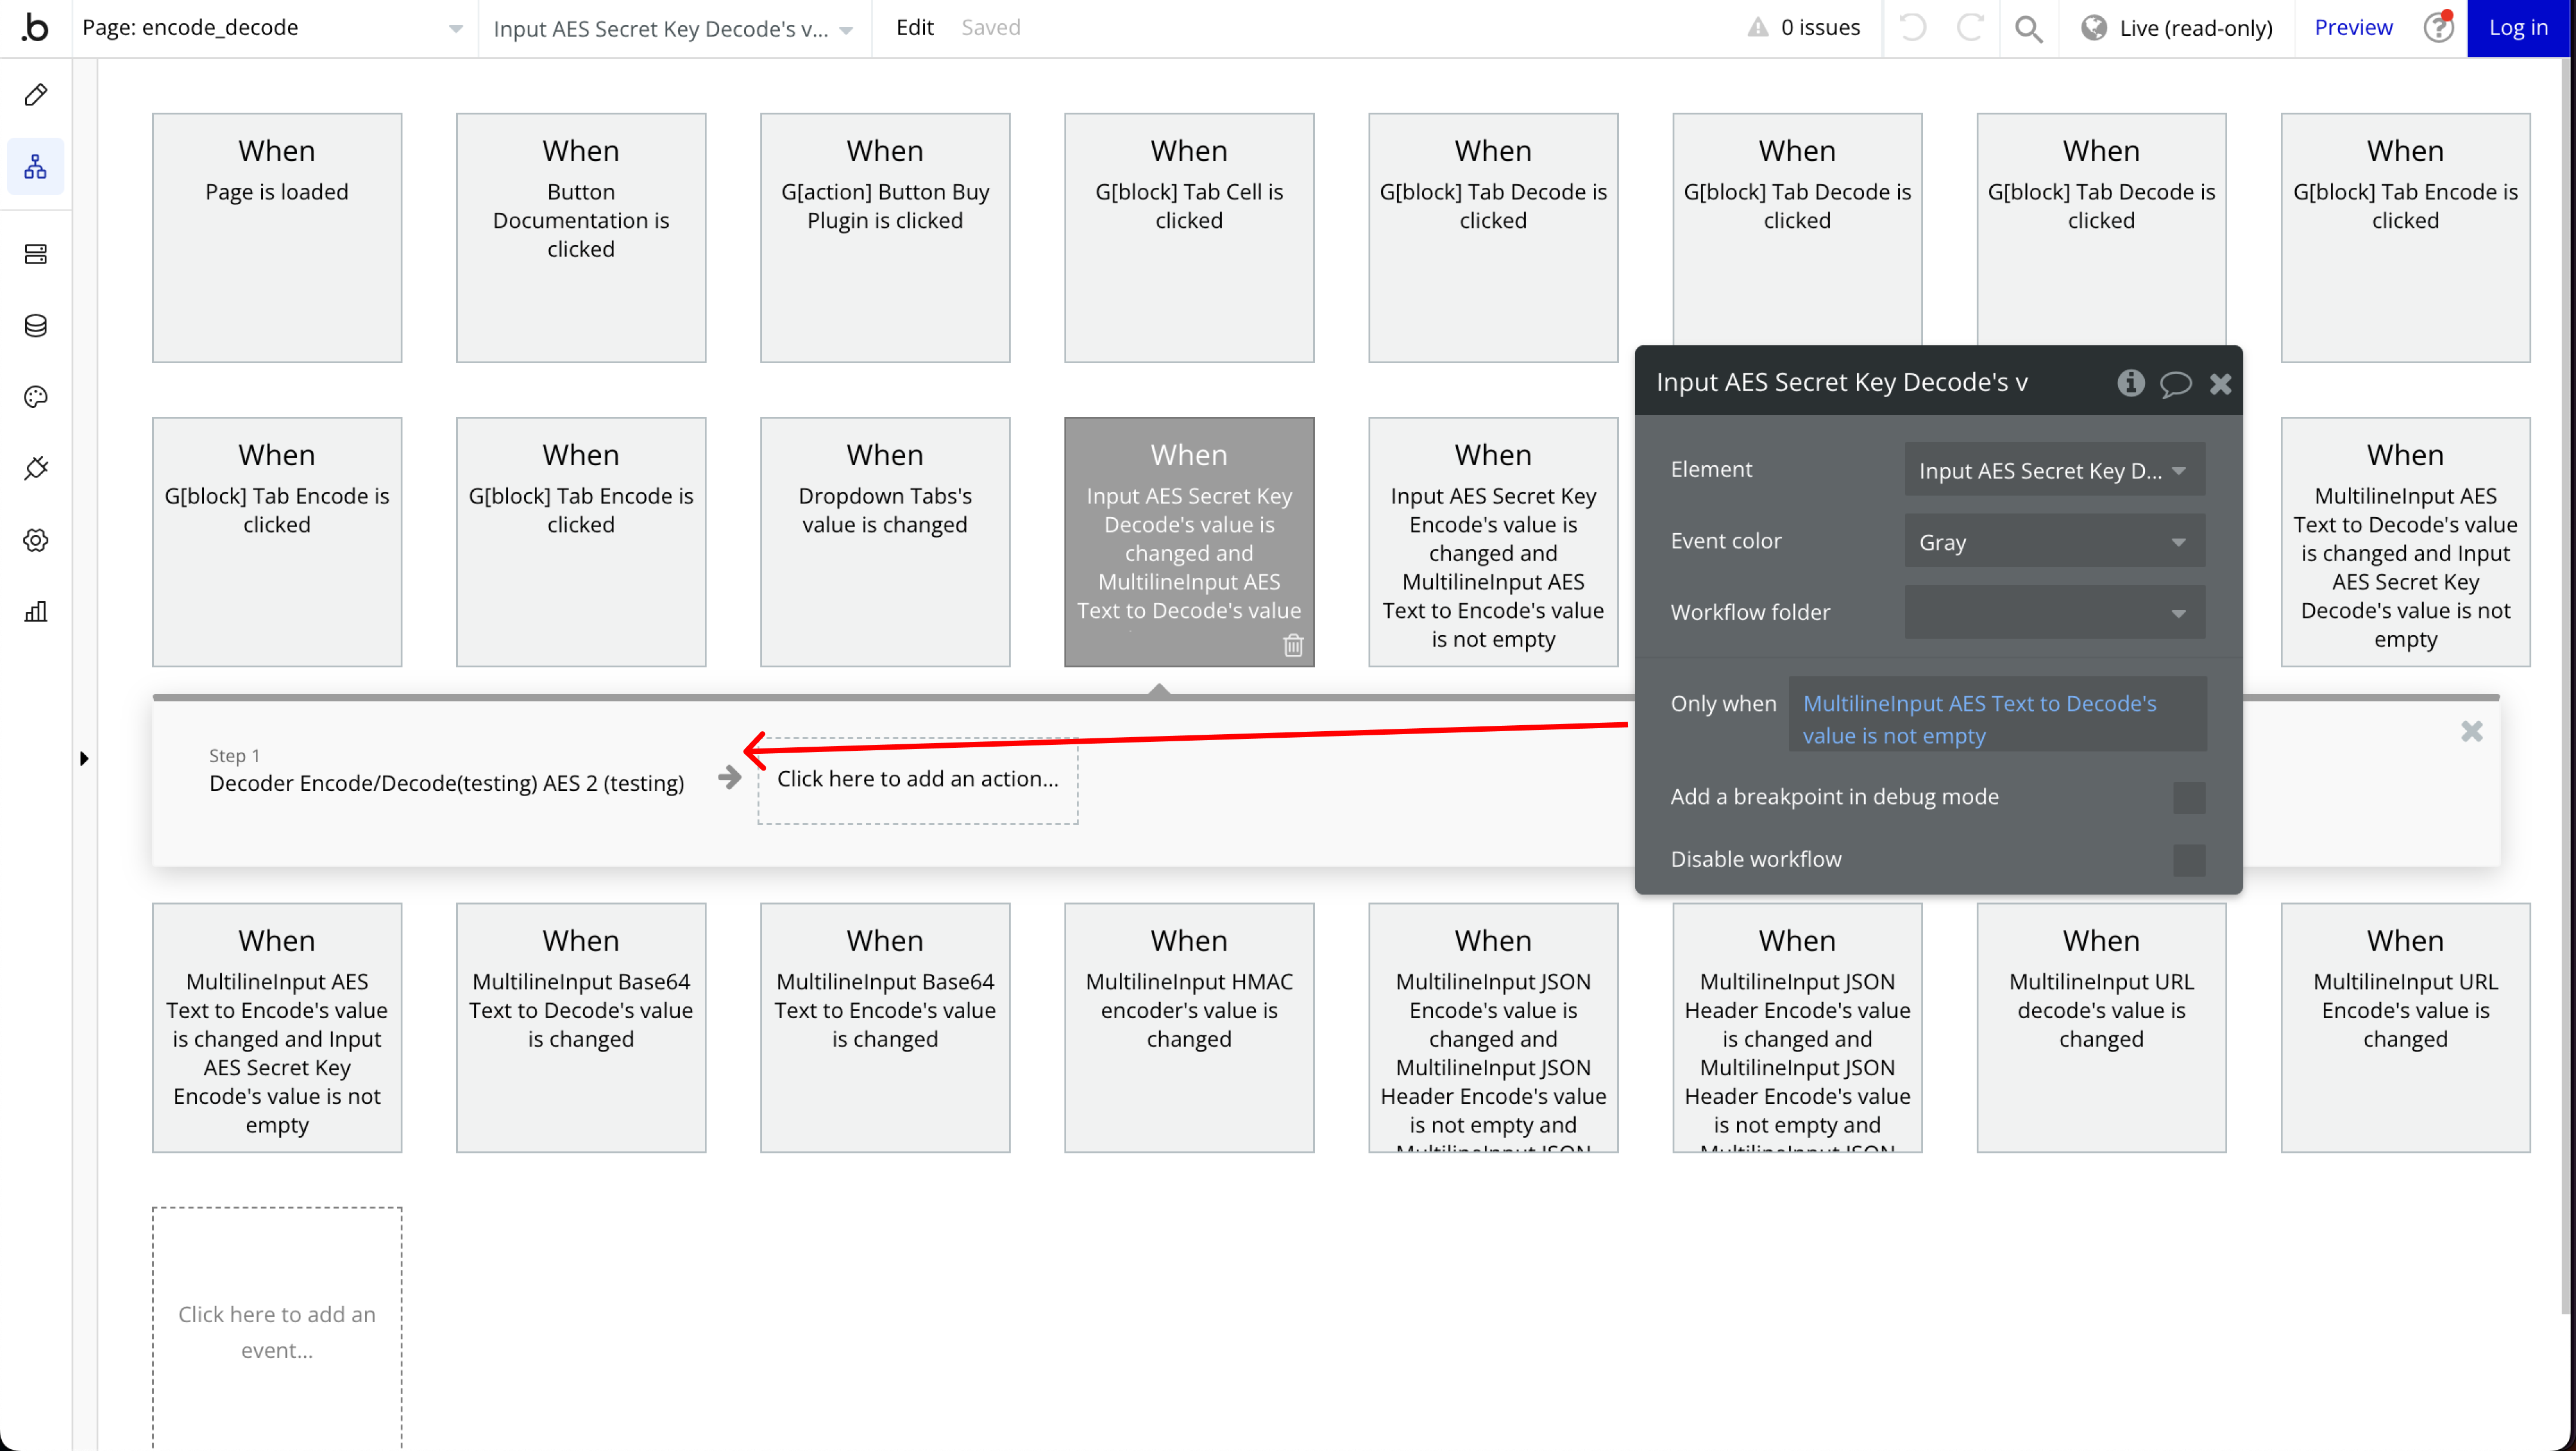Open the Event color dropdown
The width and height of the screenshot is (2576, 1451).
click(2054, 542)
